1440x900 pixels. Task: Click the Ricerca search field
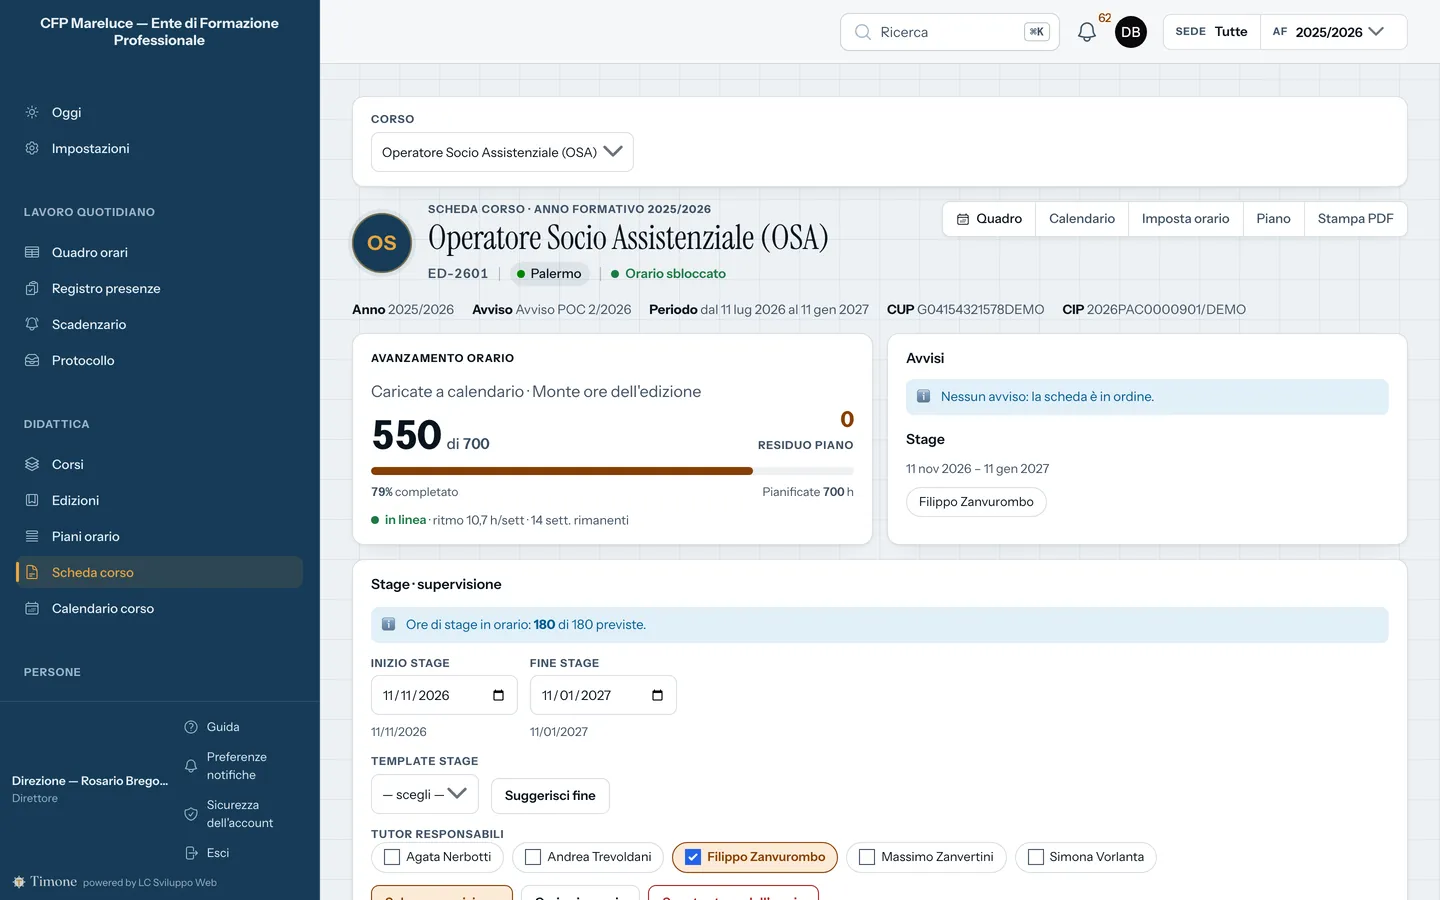coord(950,32)
